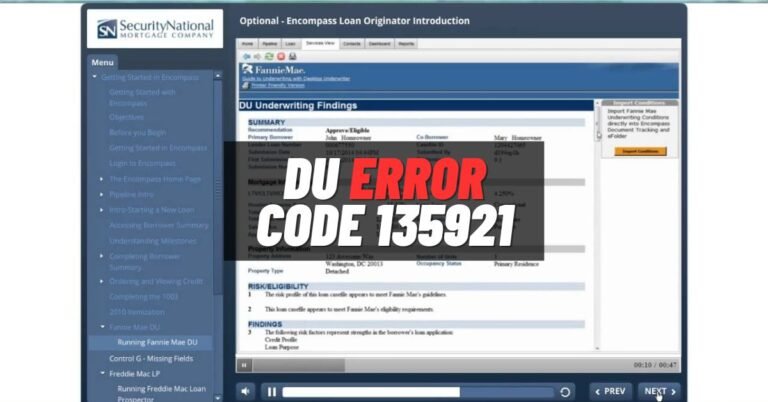768x402 pixels.
Task: Open the Loan tab
Action: pos(290,44)
